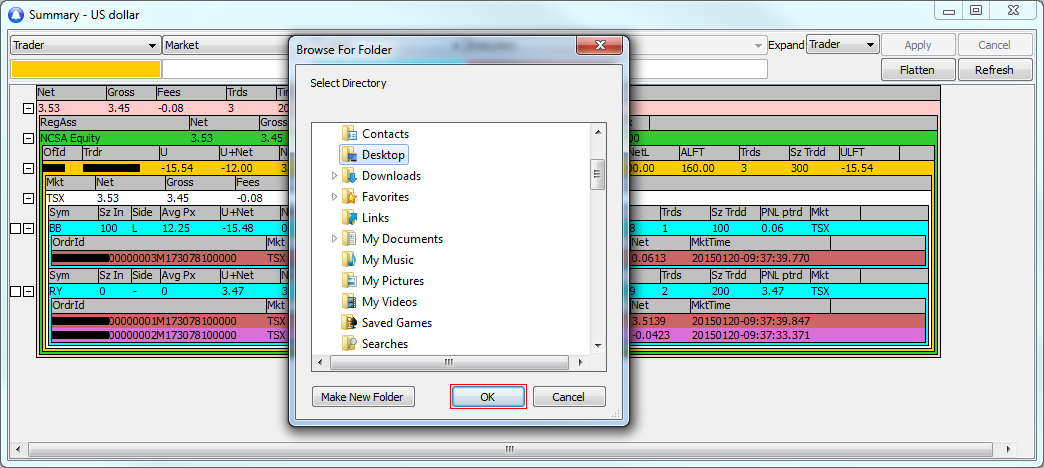Click the Downloads folder icon
Image resolution: width=1044 pixels, height=468 pixels.
[349, 176]
